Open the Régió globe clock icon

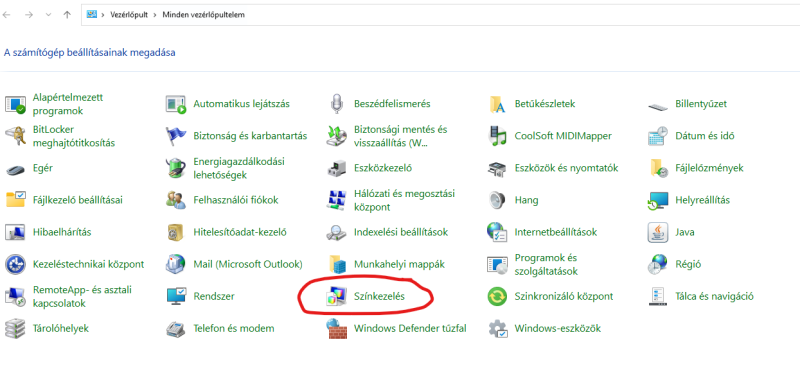(x=658, y=264)
